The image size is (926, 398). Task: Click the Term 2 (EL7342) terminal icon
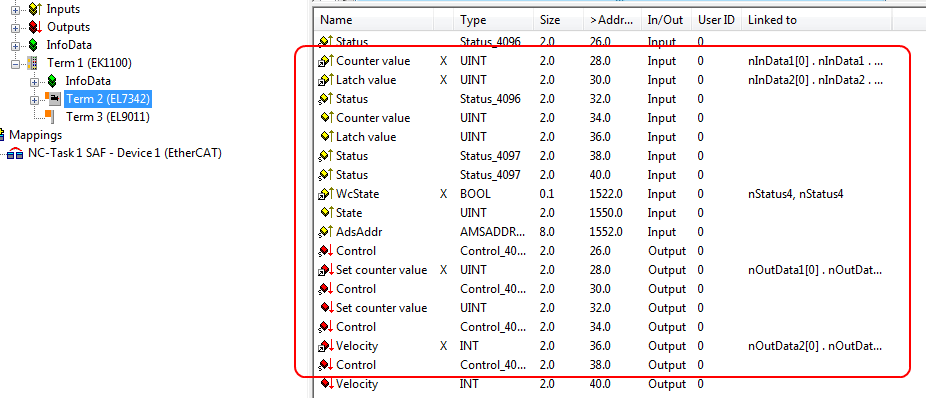click(x=53, y=98)
